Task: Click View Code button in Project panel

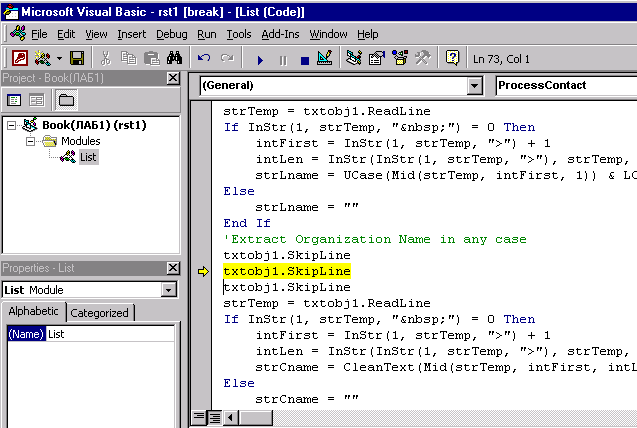Action: (15, 100)
